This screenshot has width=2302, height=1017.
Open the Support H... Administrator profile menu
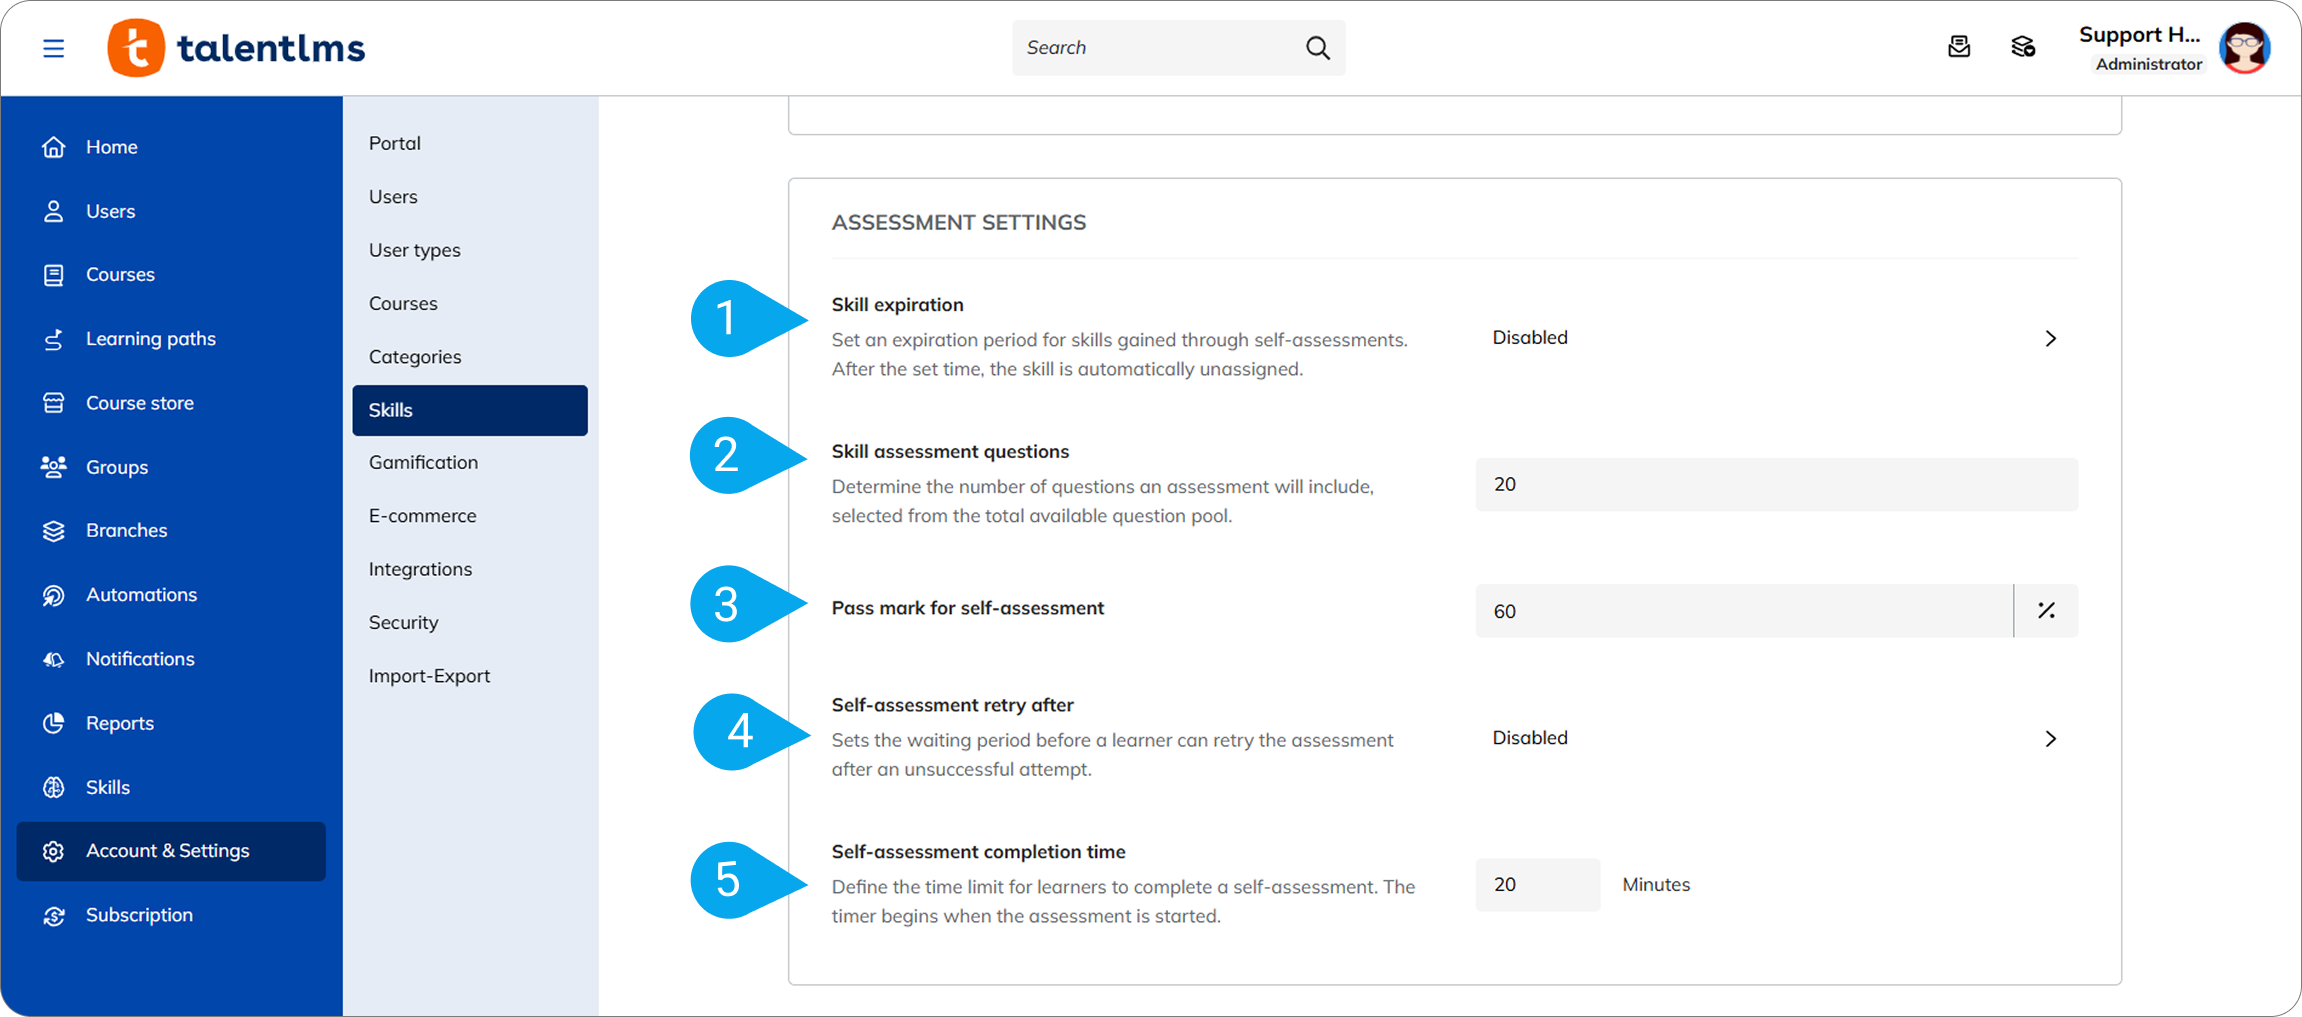point(2140,48)
